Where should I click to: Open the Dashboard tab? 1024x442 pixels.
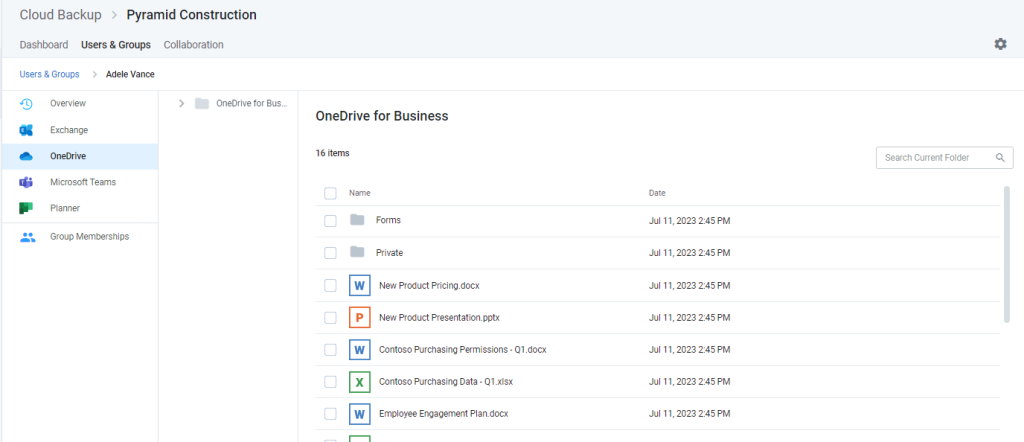tap(44, 44)
